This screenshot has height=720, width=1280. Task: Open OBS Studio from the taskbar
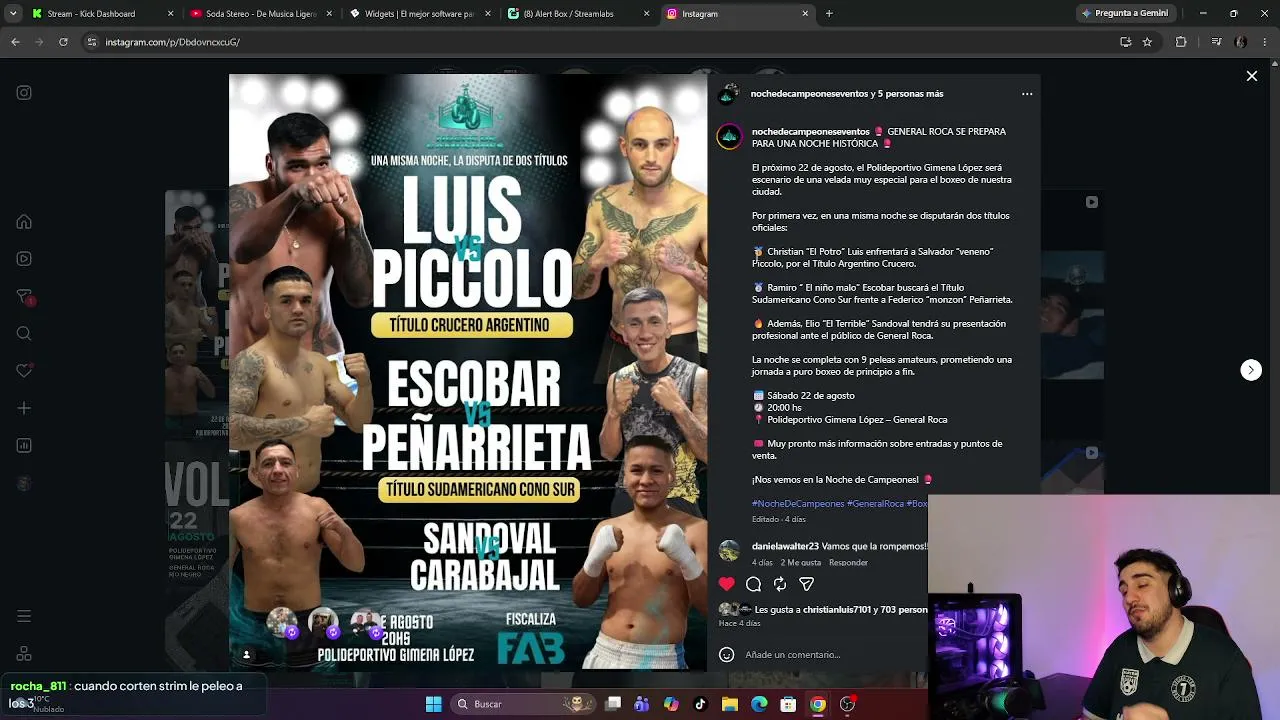tap(847, 704)
